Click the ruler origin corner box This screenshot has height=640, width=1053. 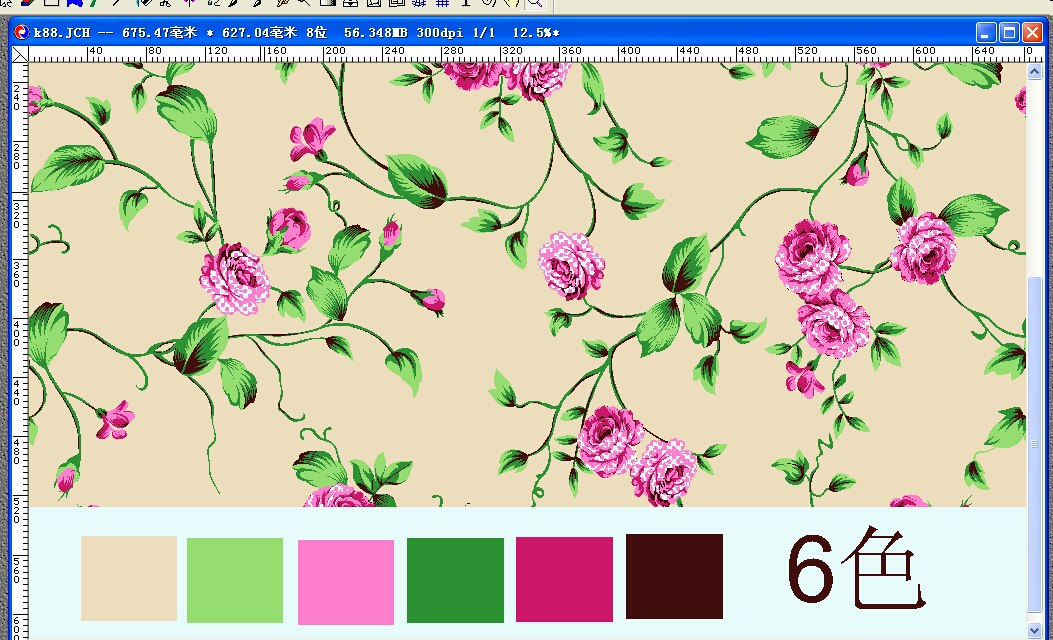click(19, 54)
